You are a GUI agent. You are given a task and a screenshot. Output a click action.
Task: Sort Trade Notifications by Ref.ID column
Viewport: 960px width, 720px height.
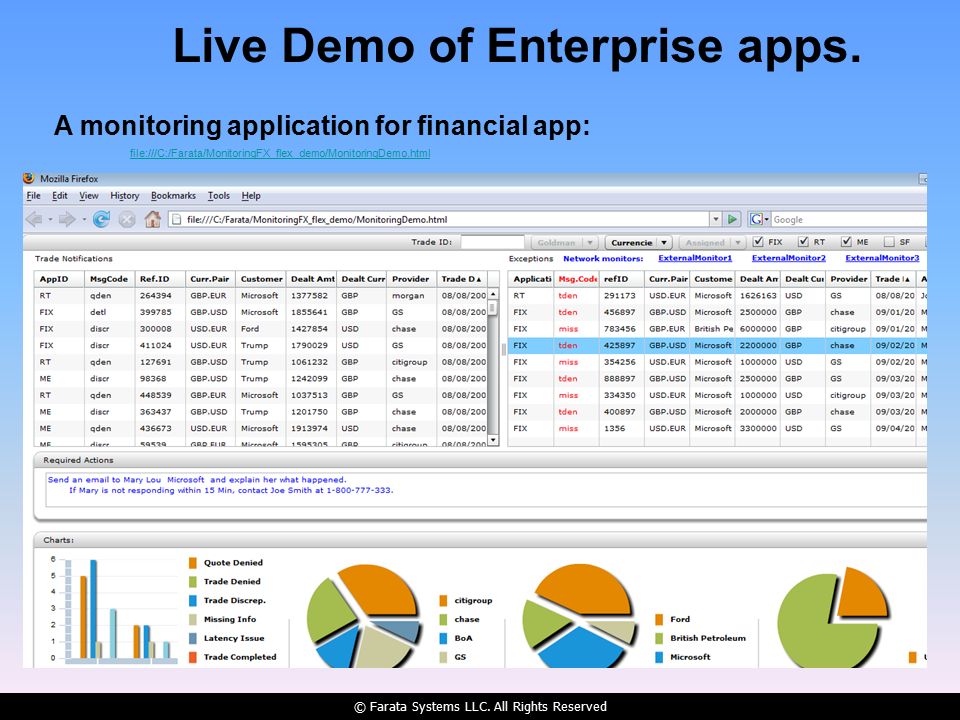tap(160, 279)
